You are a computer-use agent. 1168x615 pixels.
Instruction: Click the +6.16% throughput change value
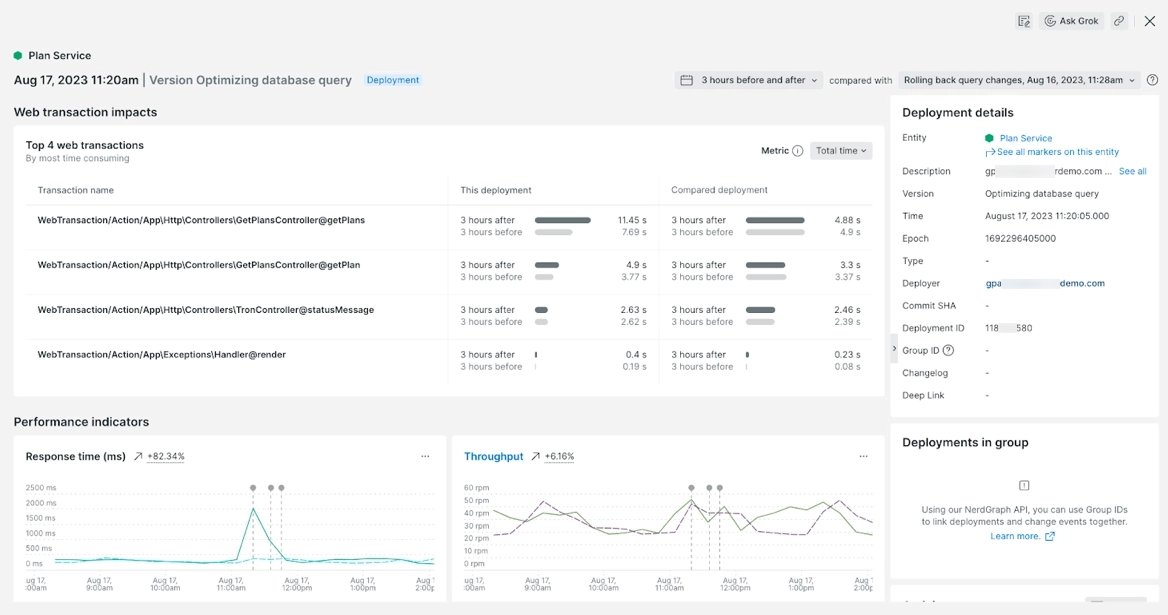point(559,456)
